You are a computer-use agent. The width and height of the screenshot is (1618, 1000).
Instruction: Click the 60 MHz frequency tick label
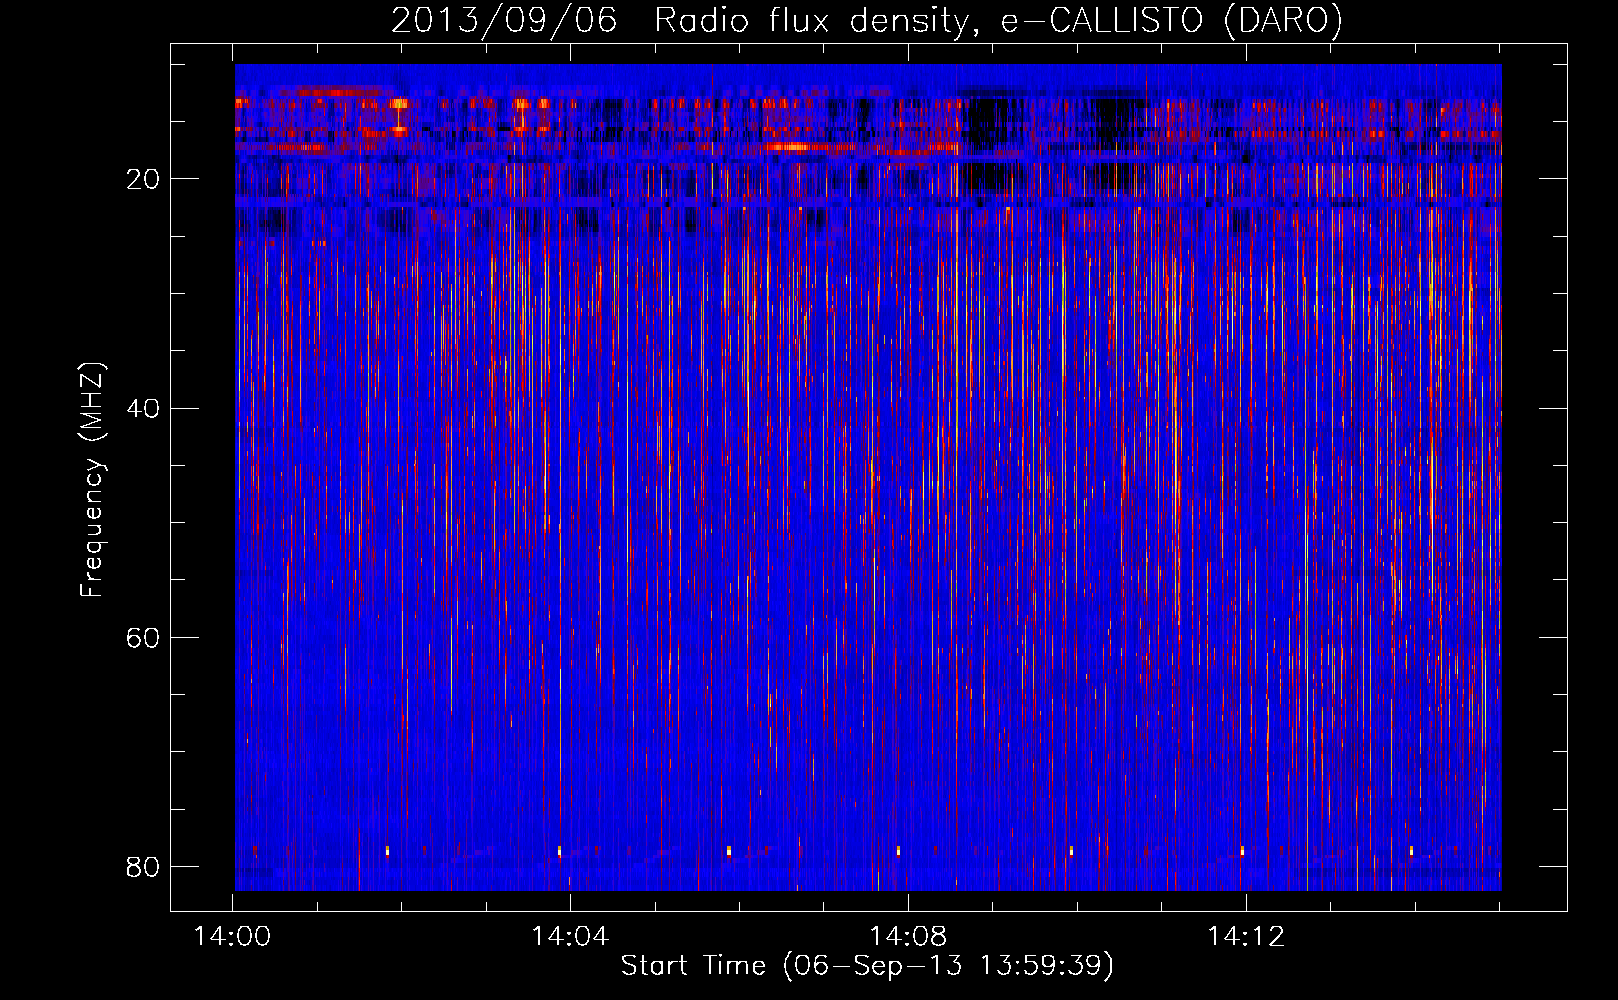pos(143,638)
